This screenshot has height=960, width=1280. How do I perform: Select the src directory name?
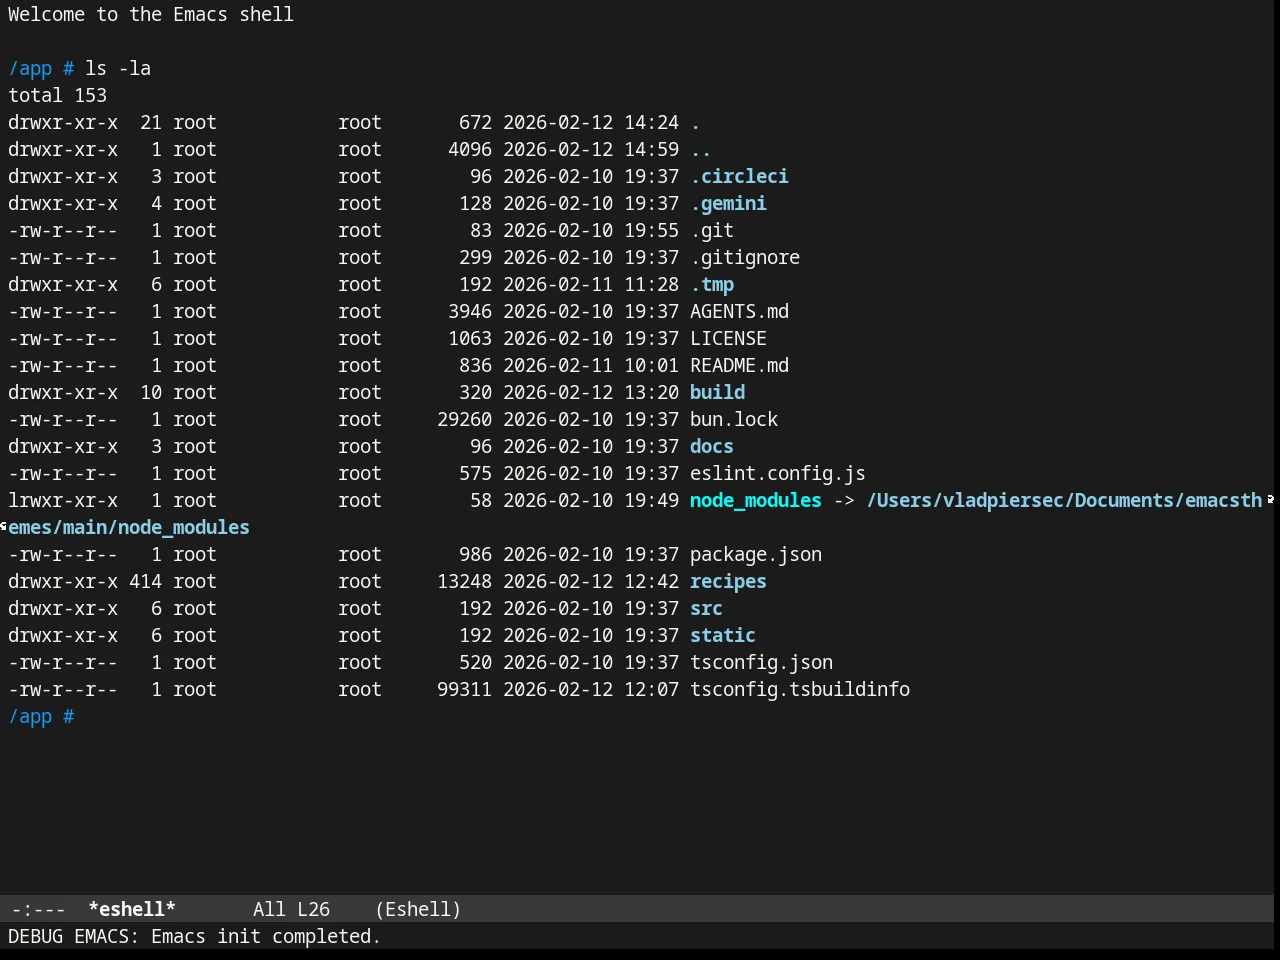tap(706, 608)
